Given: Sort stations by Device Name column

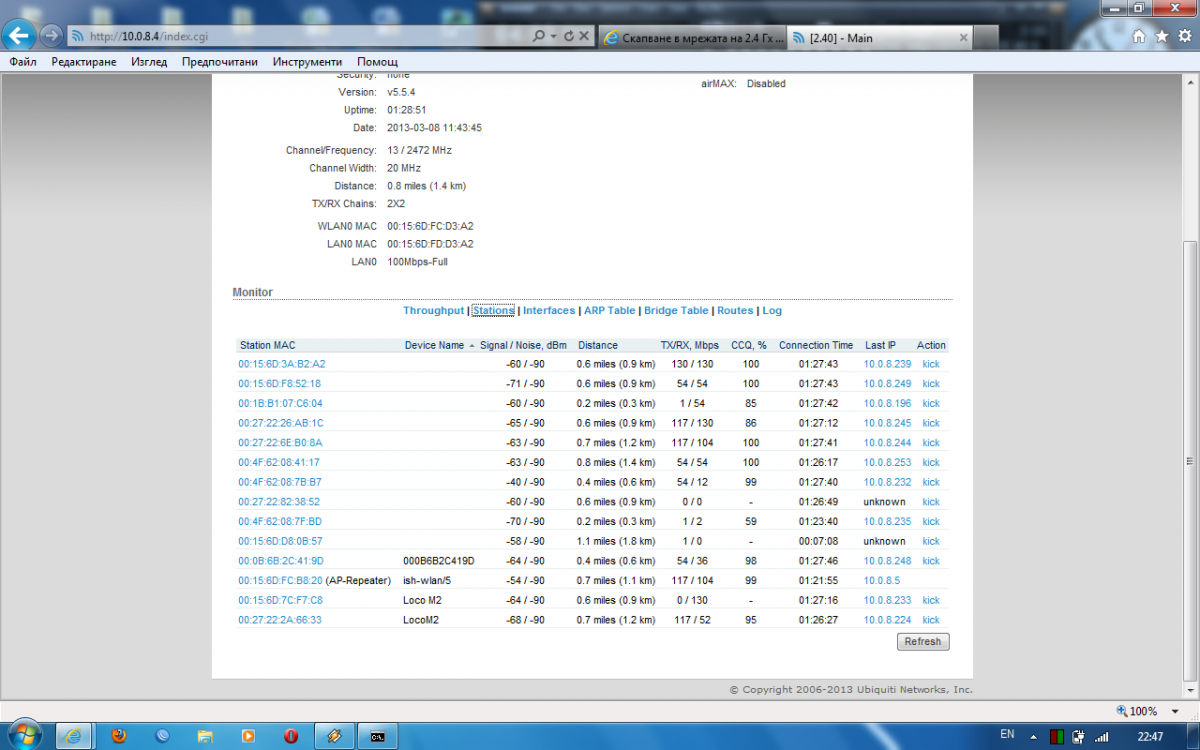Looking at the screenshot, I should (x=434, y=345).
